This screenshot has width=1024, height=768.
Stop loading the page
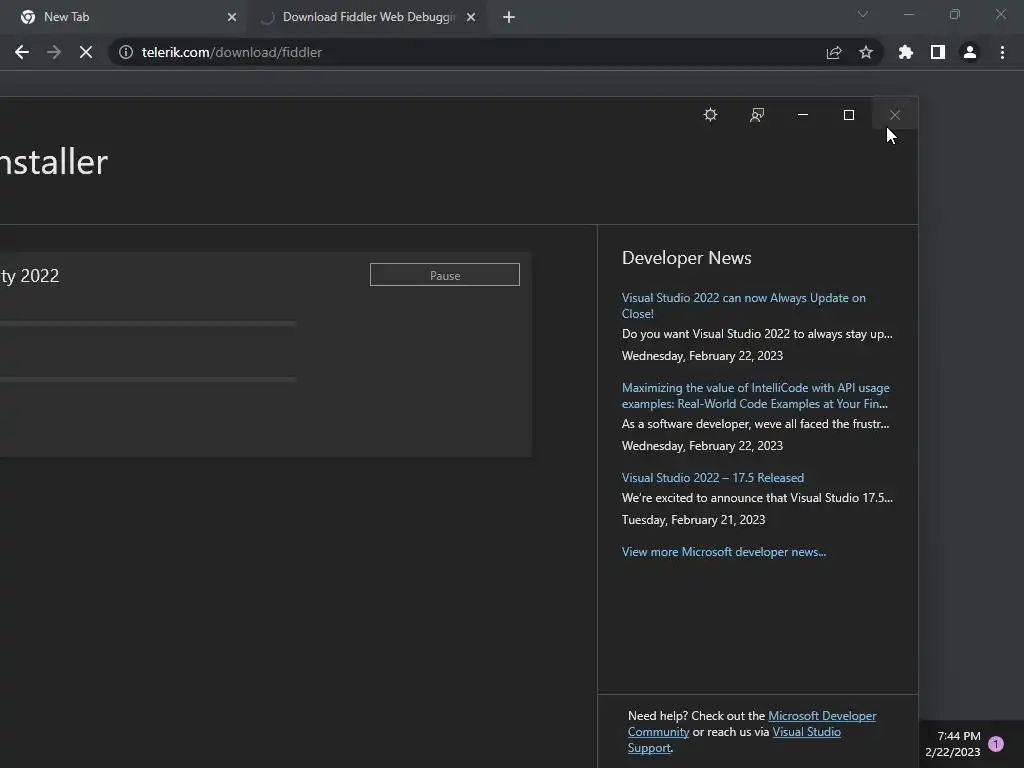[x=86, y=52]
